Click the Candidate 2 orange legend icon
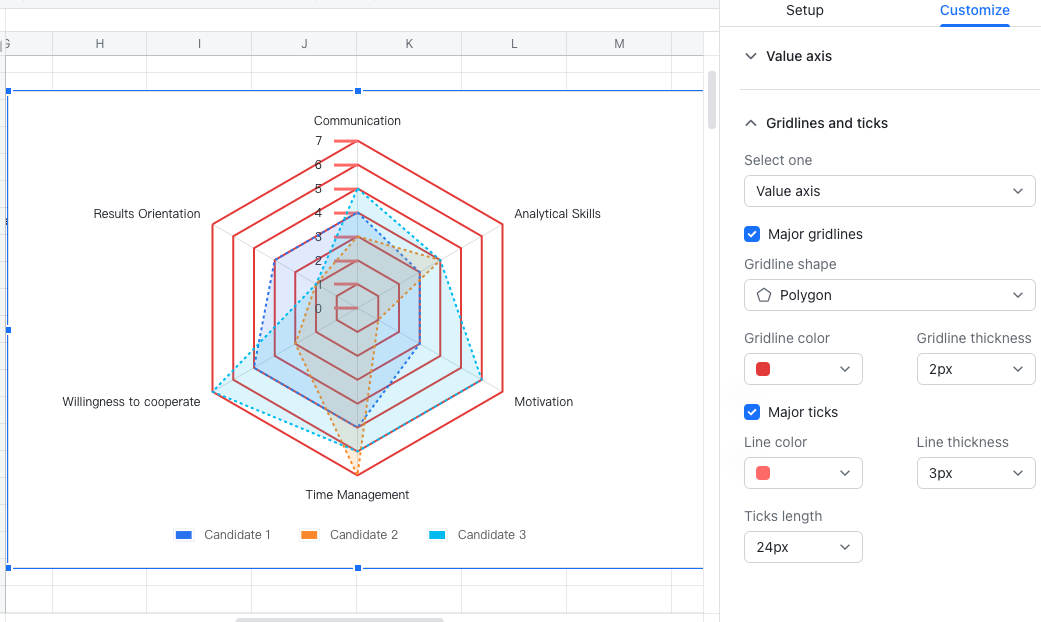Screen dimensions: 1041x622 point(309,535)
